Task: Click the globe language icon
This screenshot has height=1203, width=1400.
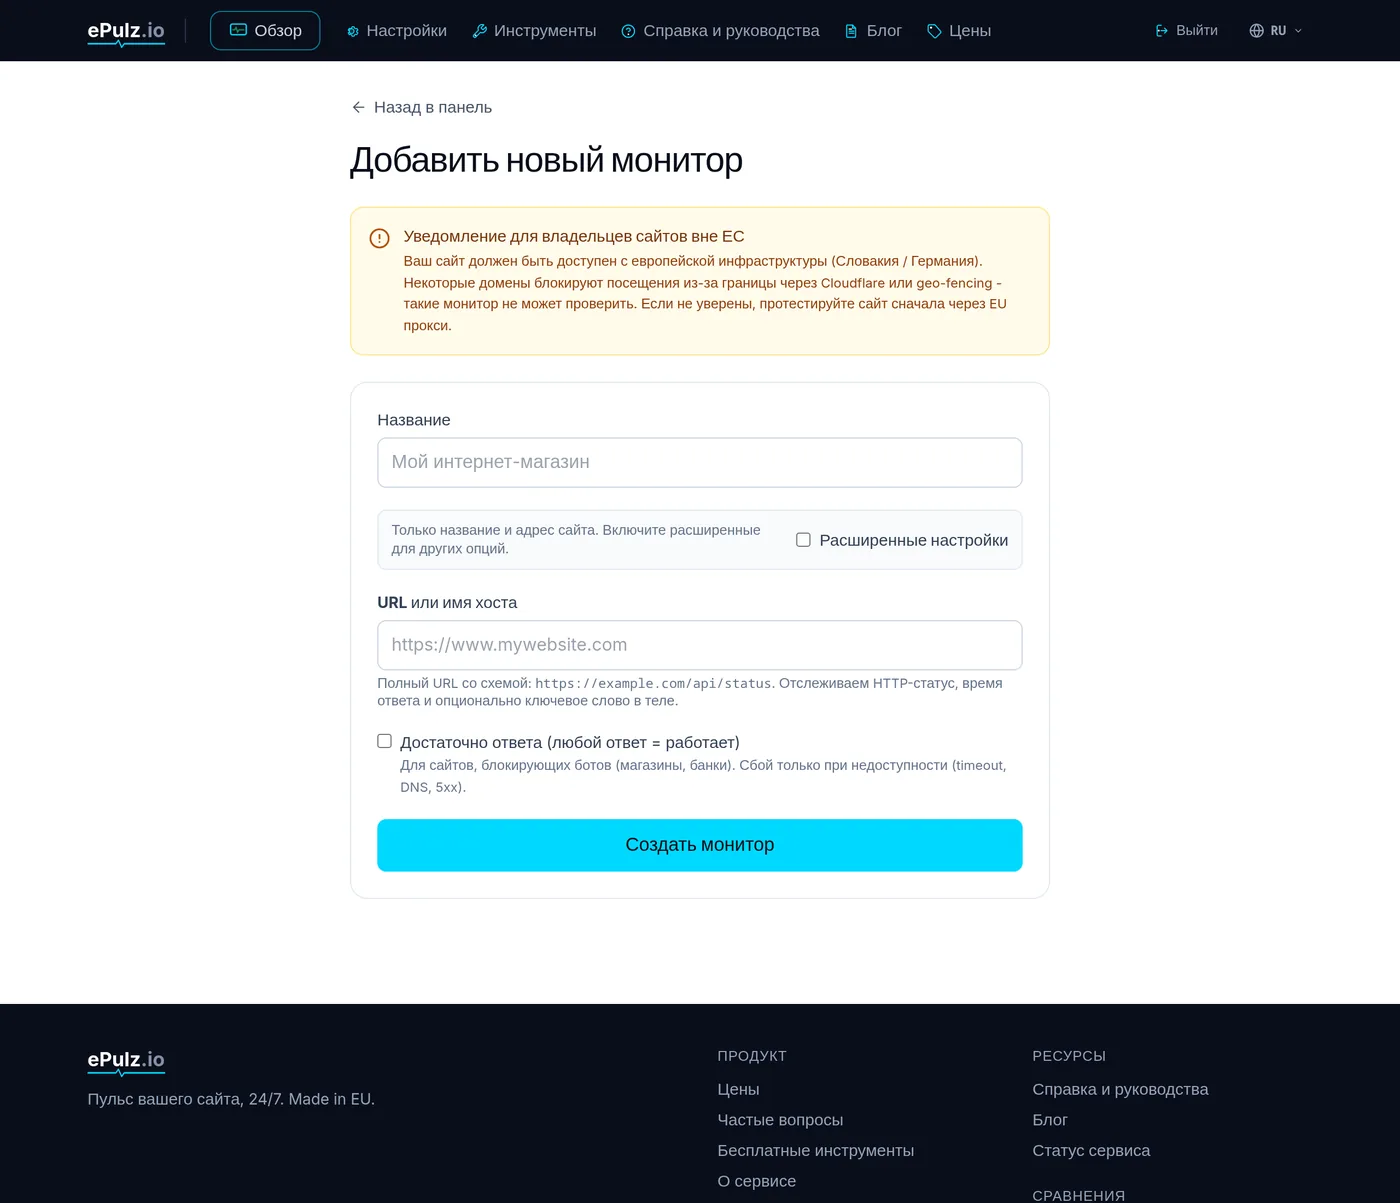Action: pyautogui.click(x=1257, y=31)
